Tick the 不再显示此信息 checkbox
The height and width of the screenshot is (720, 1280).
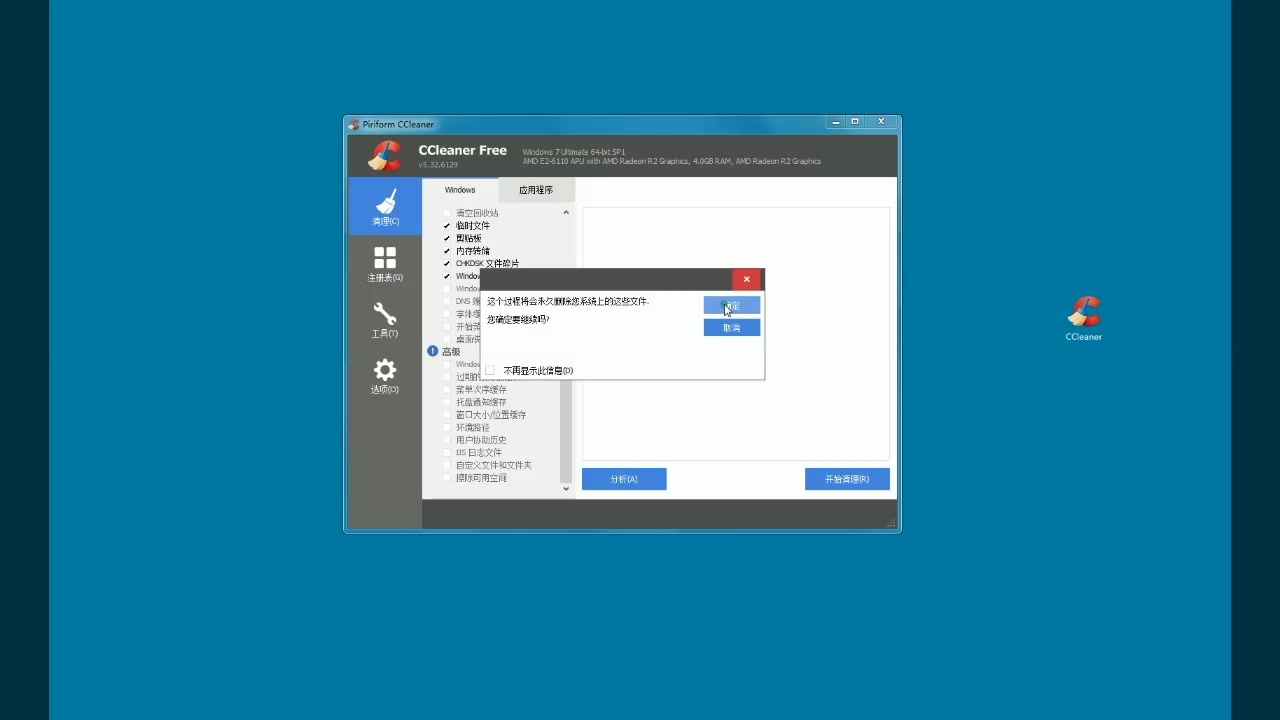[490, 370]
